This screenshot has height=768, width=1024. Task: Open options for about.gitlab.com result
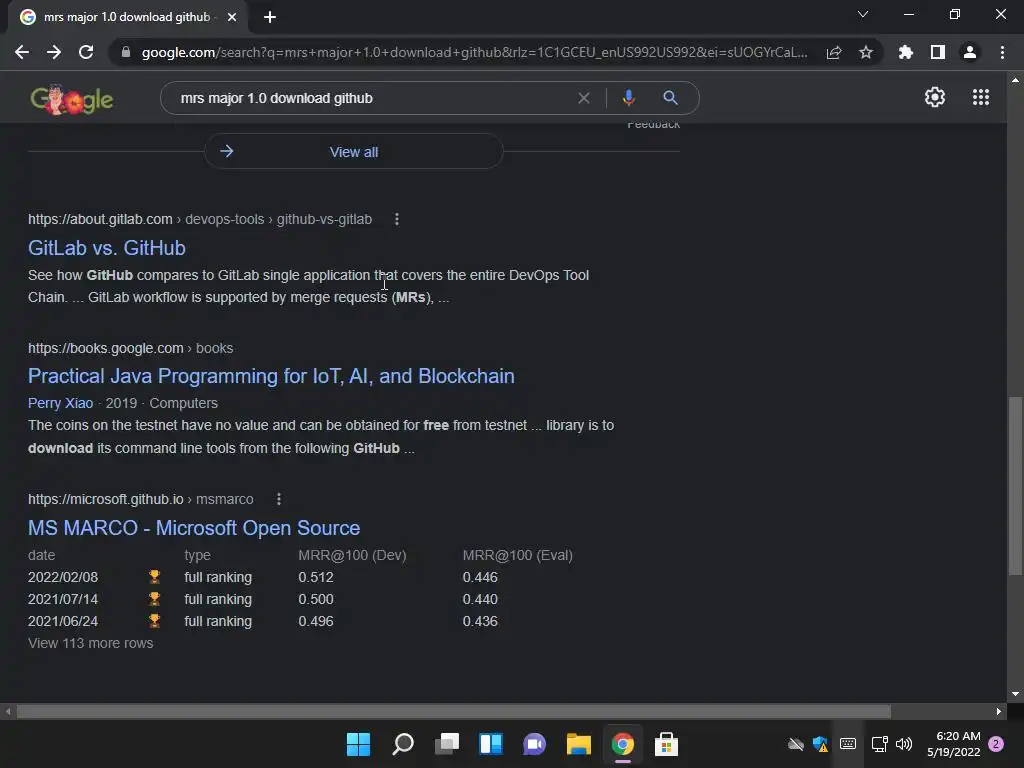(x=396, y=219)
